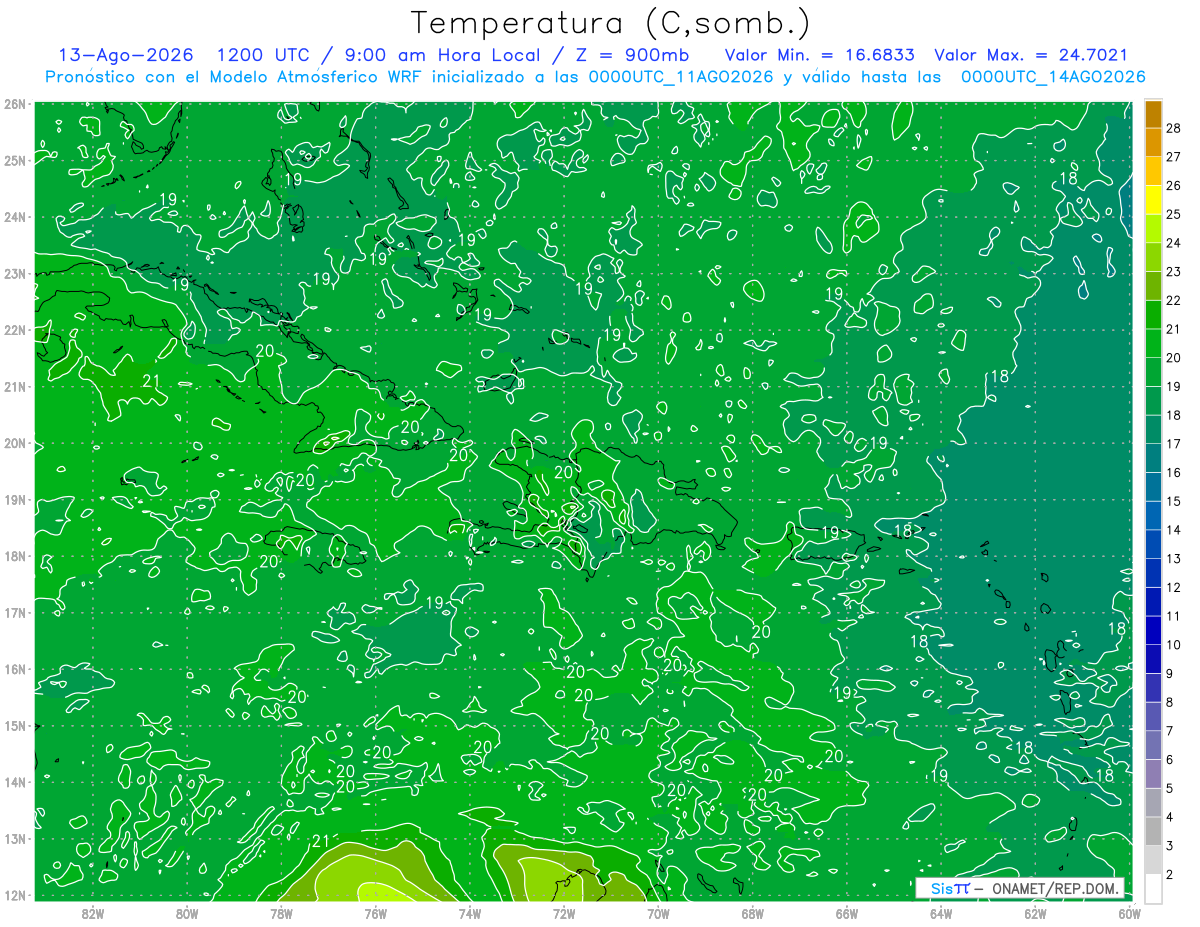This screenshot has width=1200, height=927.
Task: Click longitude axis label "66W"
Action: (846, 913)
